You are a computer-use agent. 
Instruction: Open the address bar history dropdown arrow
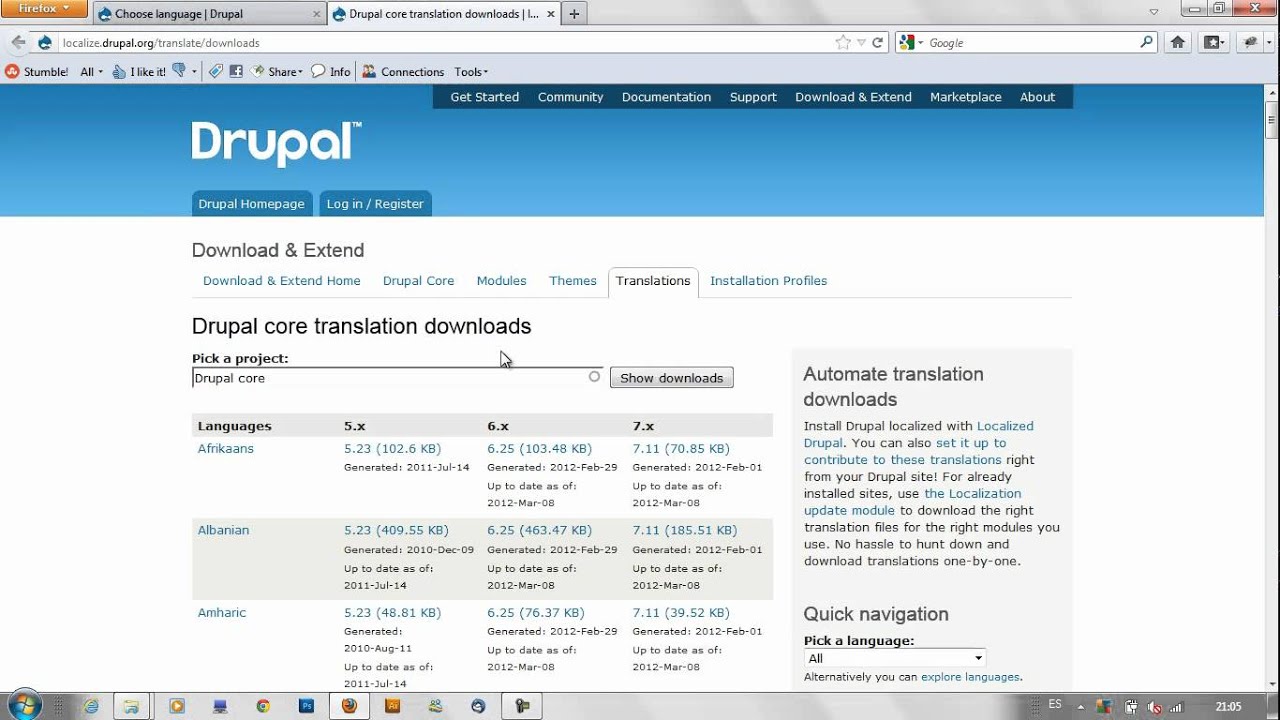click(861, 43)
